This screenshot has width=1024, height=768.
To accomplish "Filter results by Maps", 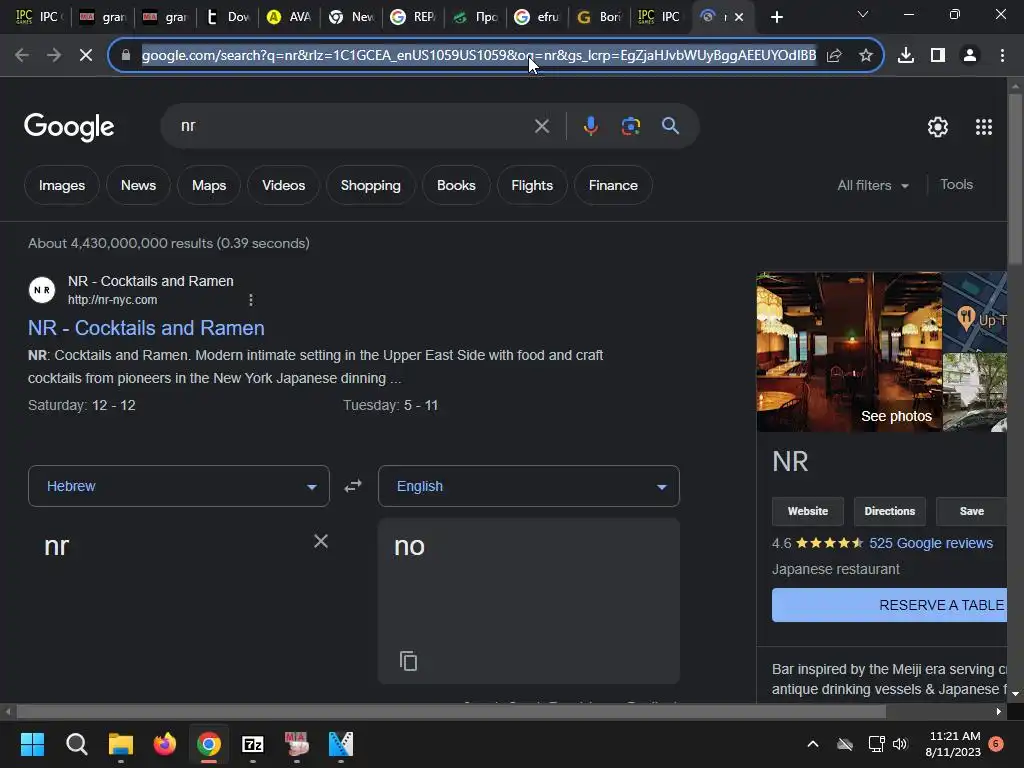I will point(209,185).
